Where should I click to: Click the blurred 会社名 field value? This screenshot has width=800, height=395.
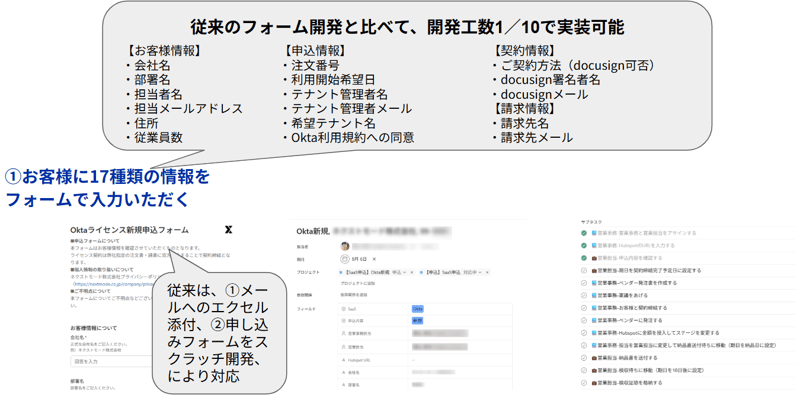click(434, 372)
